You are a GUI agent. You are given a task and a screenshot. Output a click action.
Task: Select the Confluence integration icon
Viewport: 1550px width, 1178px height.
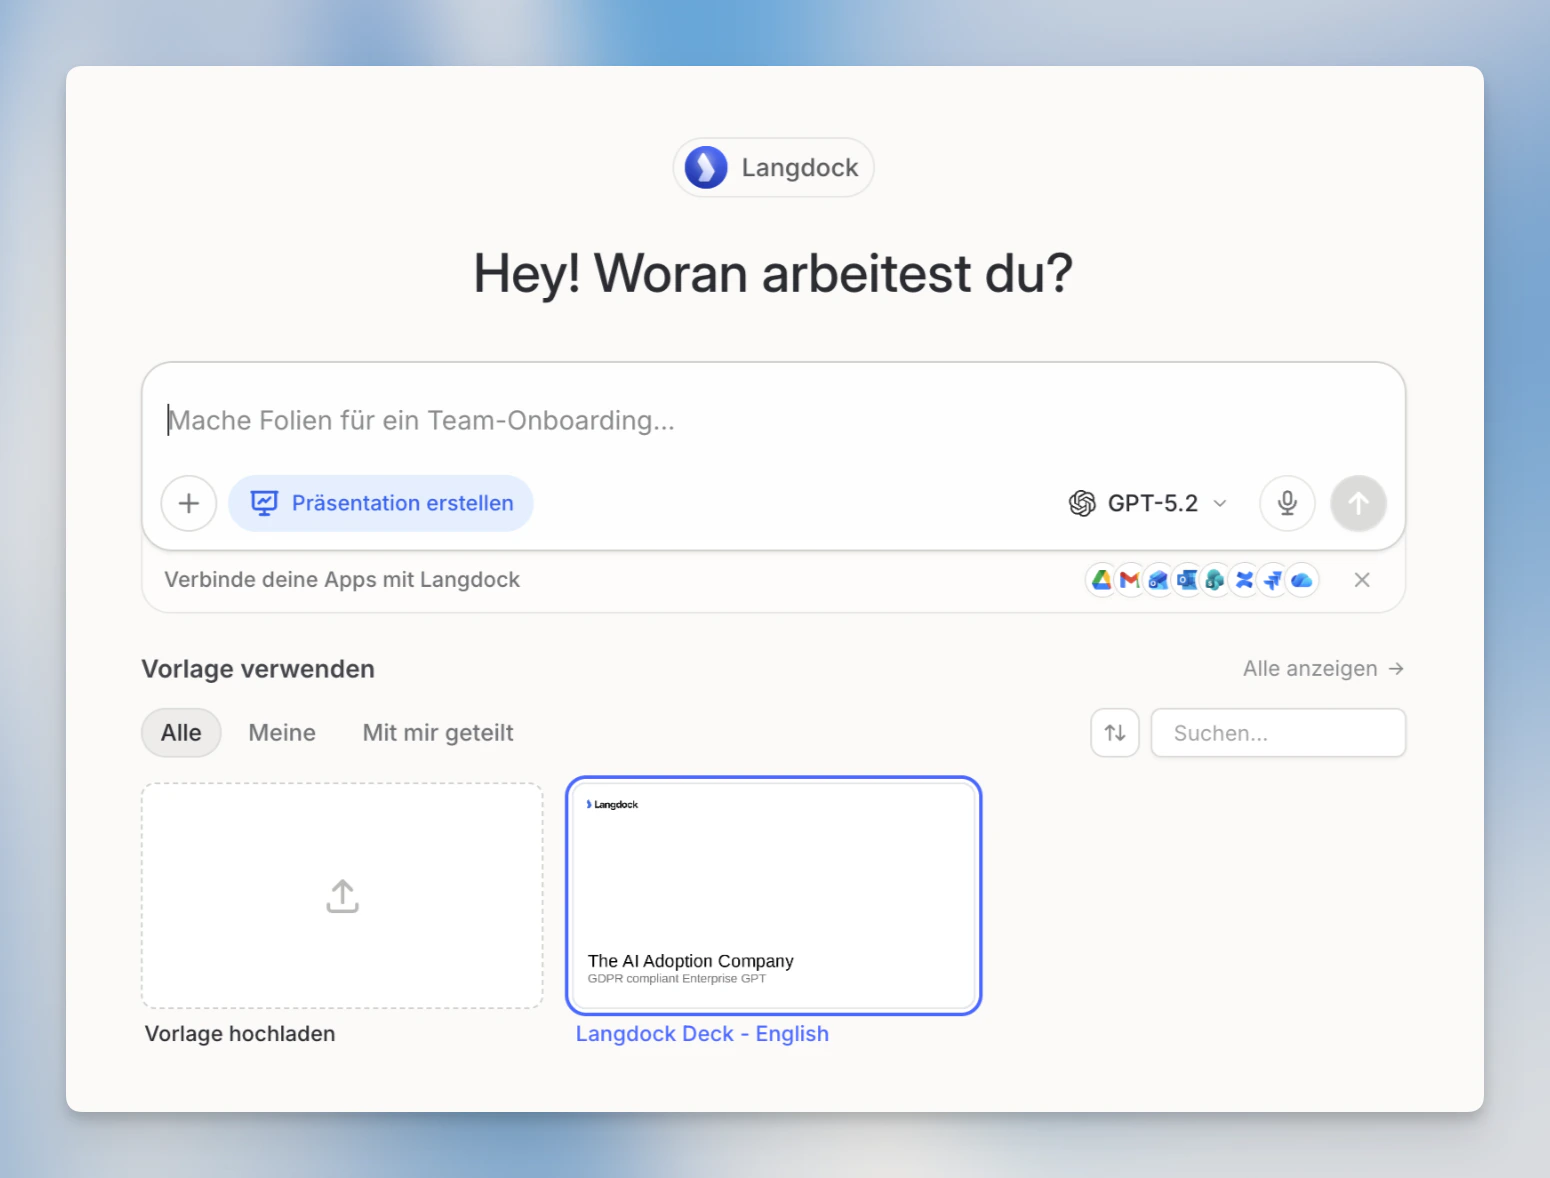tap(1243, 580)
